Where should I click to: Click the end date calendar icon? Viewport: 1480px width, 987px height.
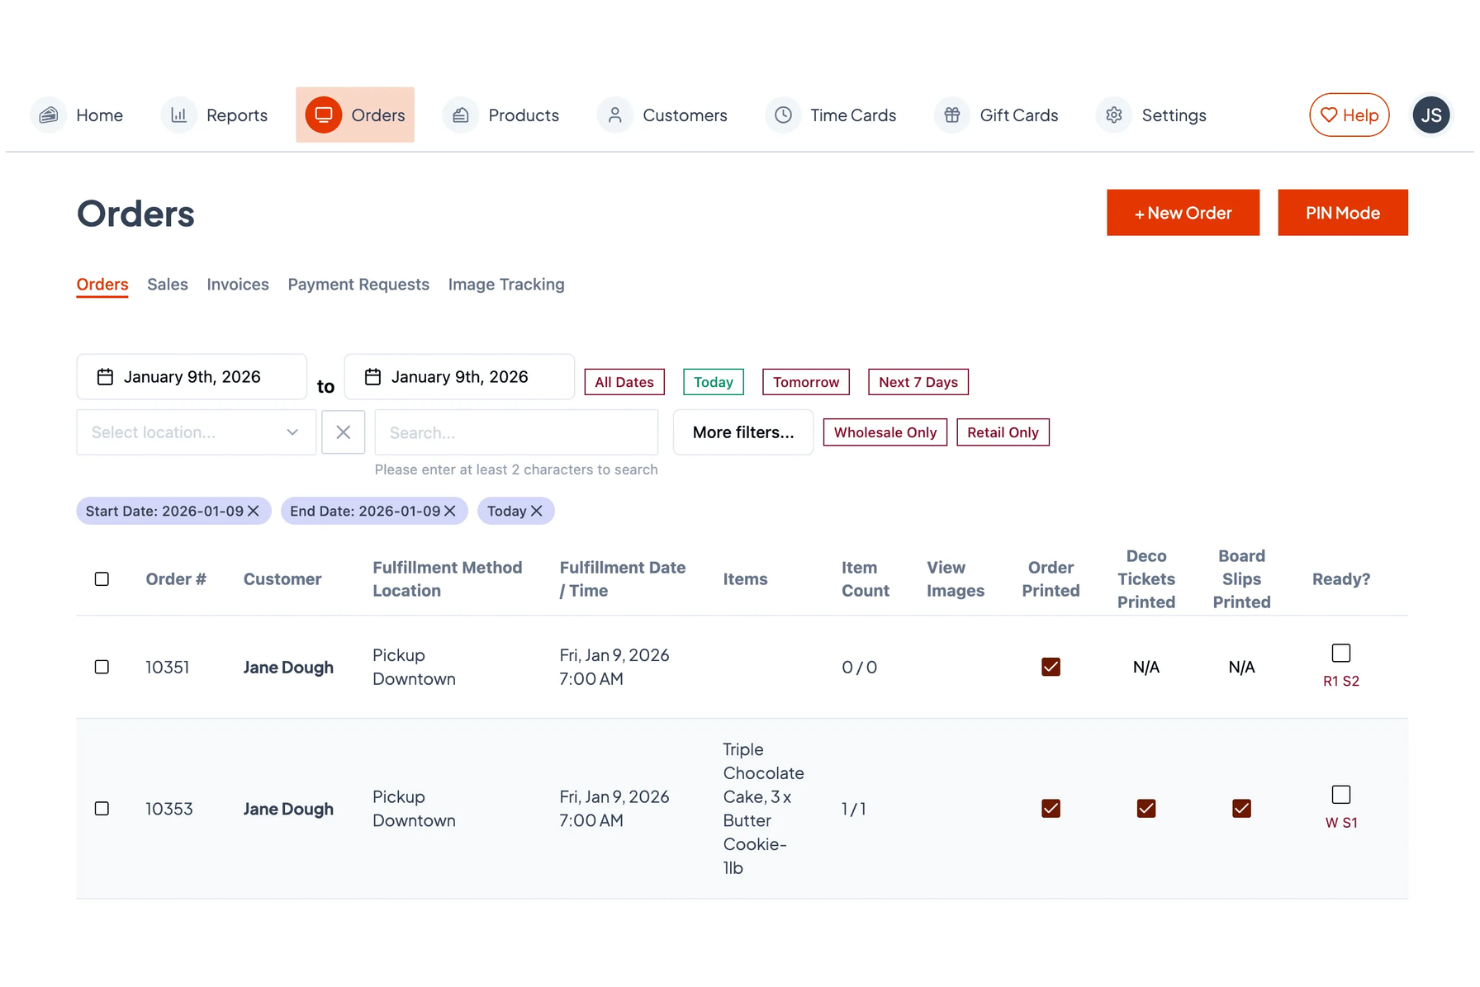click(373, 377)
